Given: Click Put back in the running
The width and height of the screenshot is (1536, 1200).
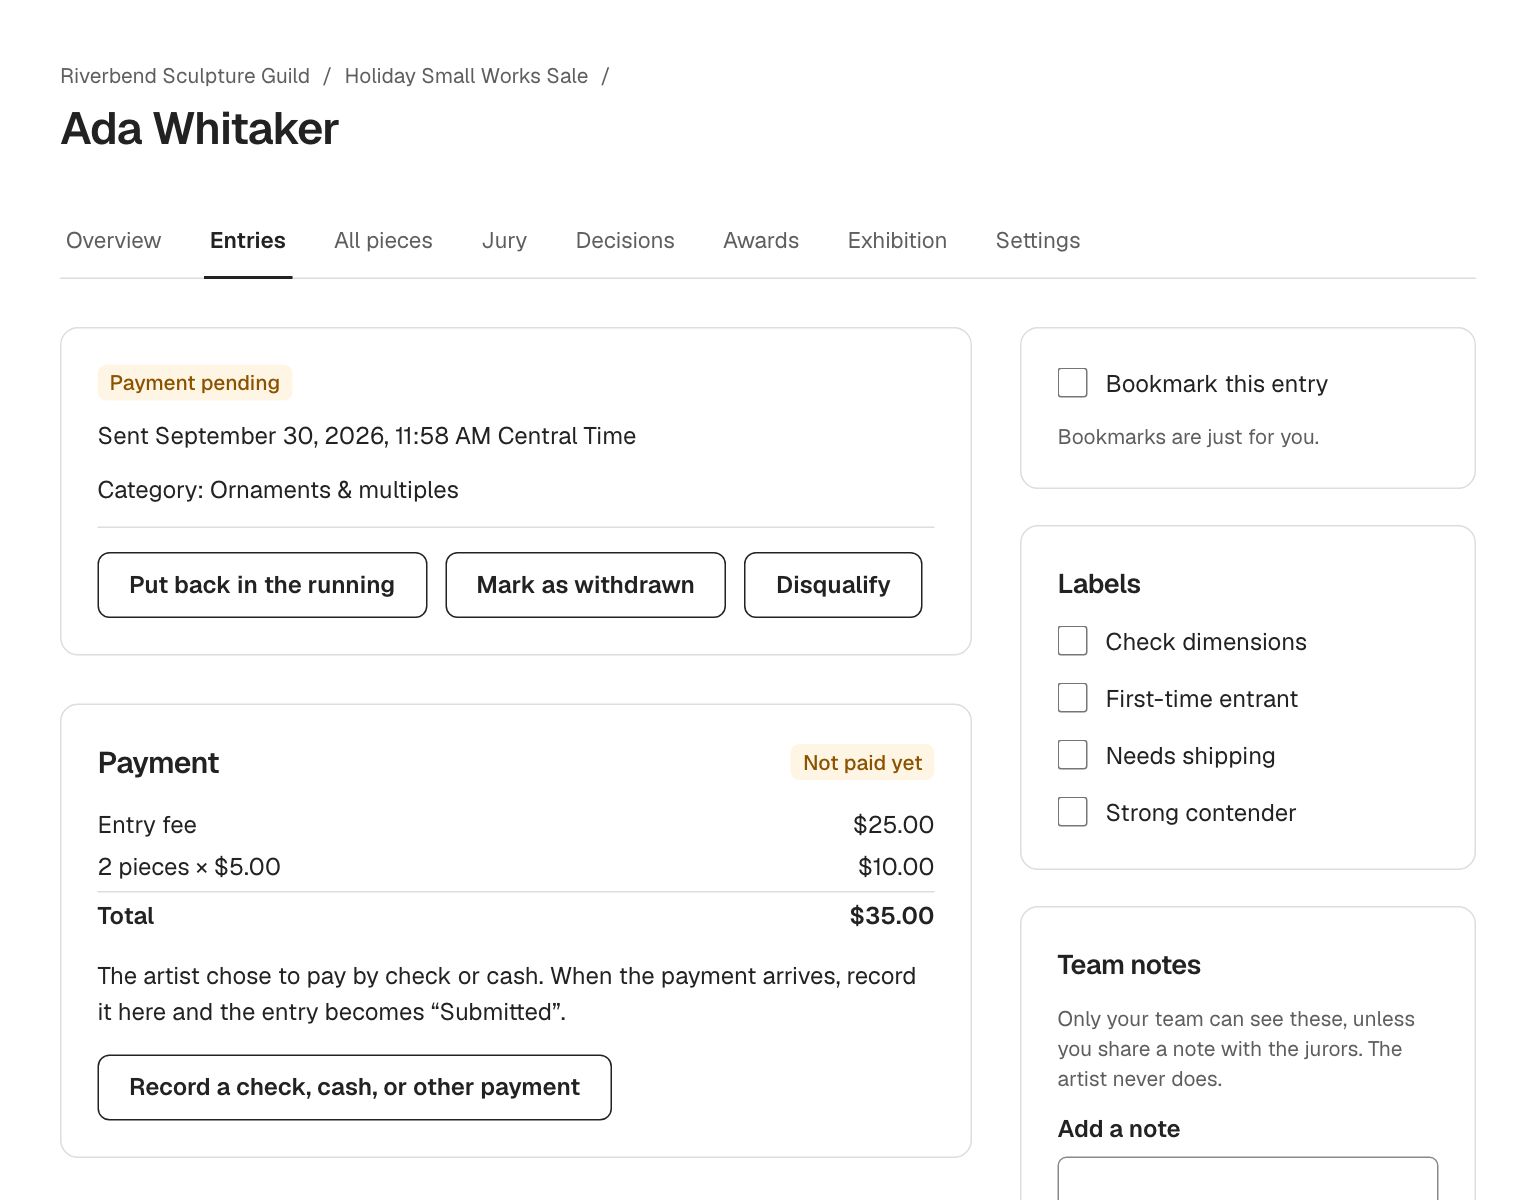Looking at the screenshot, I should pos(262,585).
